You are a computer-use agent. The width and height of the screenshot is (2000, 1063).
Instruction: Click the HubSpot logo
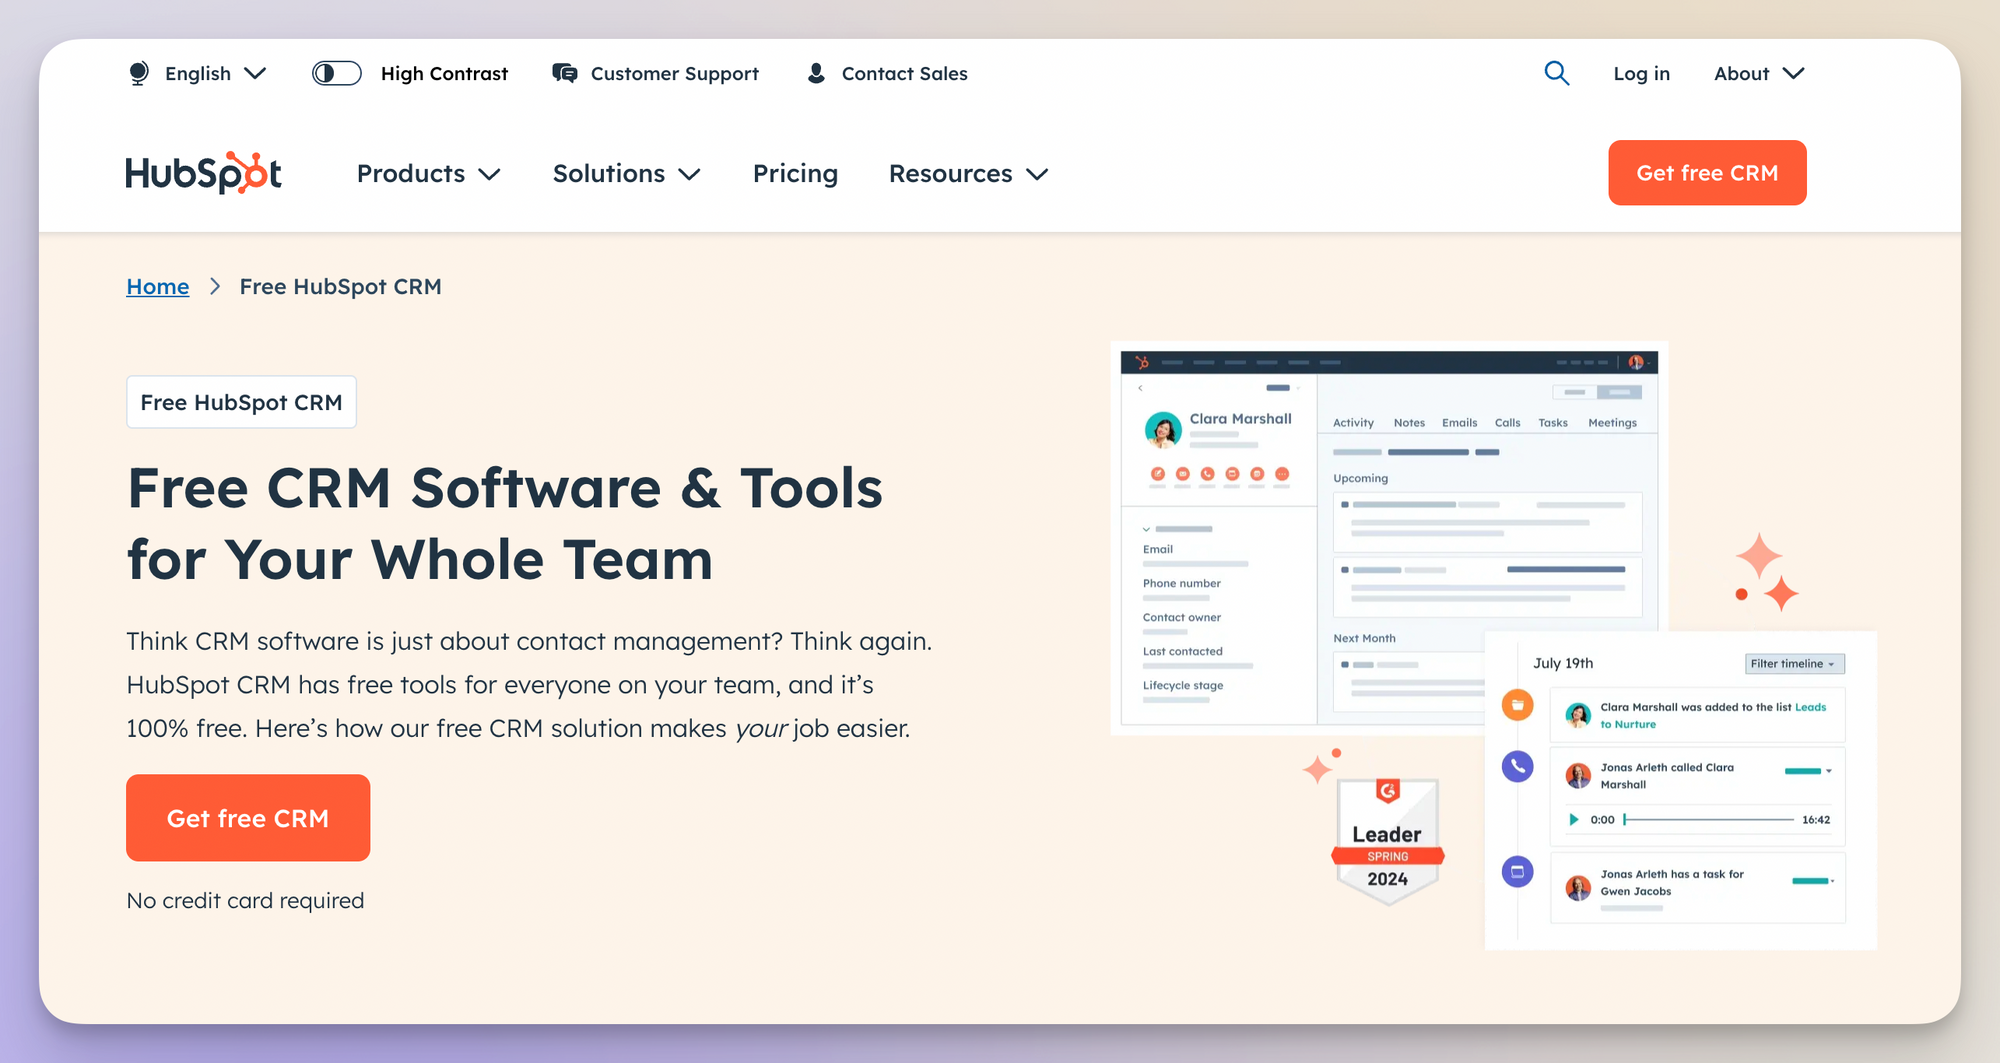pos(204,173)
